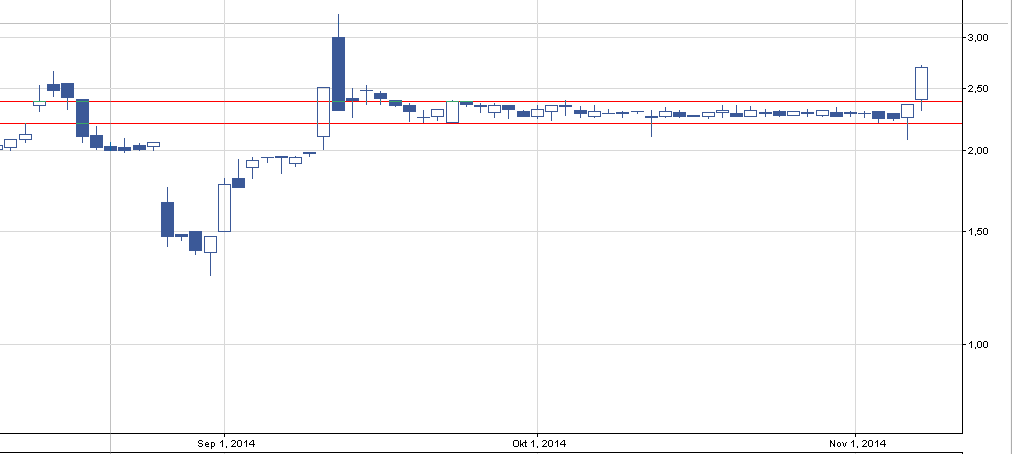
Task: Click the Nov 1, 2014 date label
Action: point(858,443)
